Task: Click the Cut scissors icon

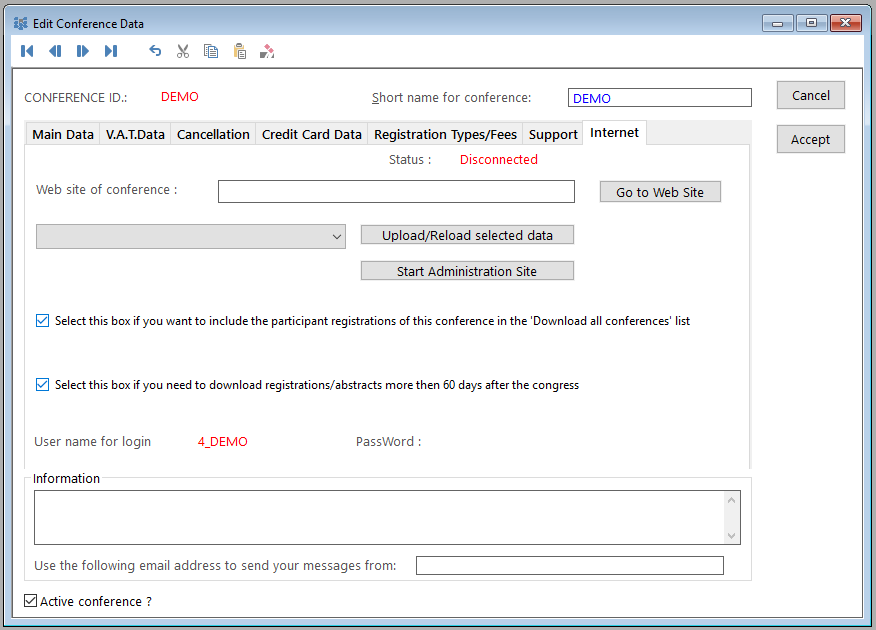Action: click(x=183, y=51)
